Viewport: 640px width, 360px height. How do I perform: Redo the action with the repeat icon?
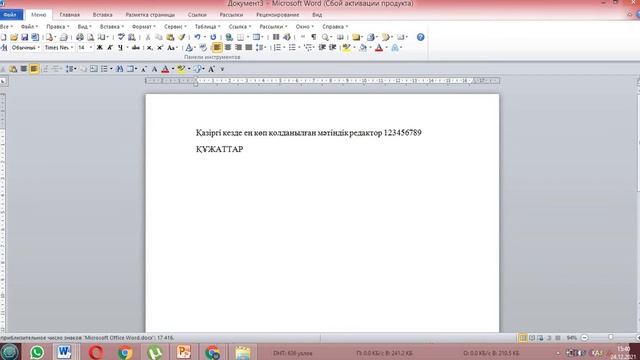pos(213,37)
